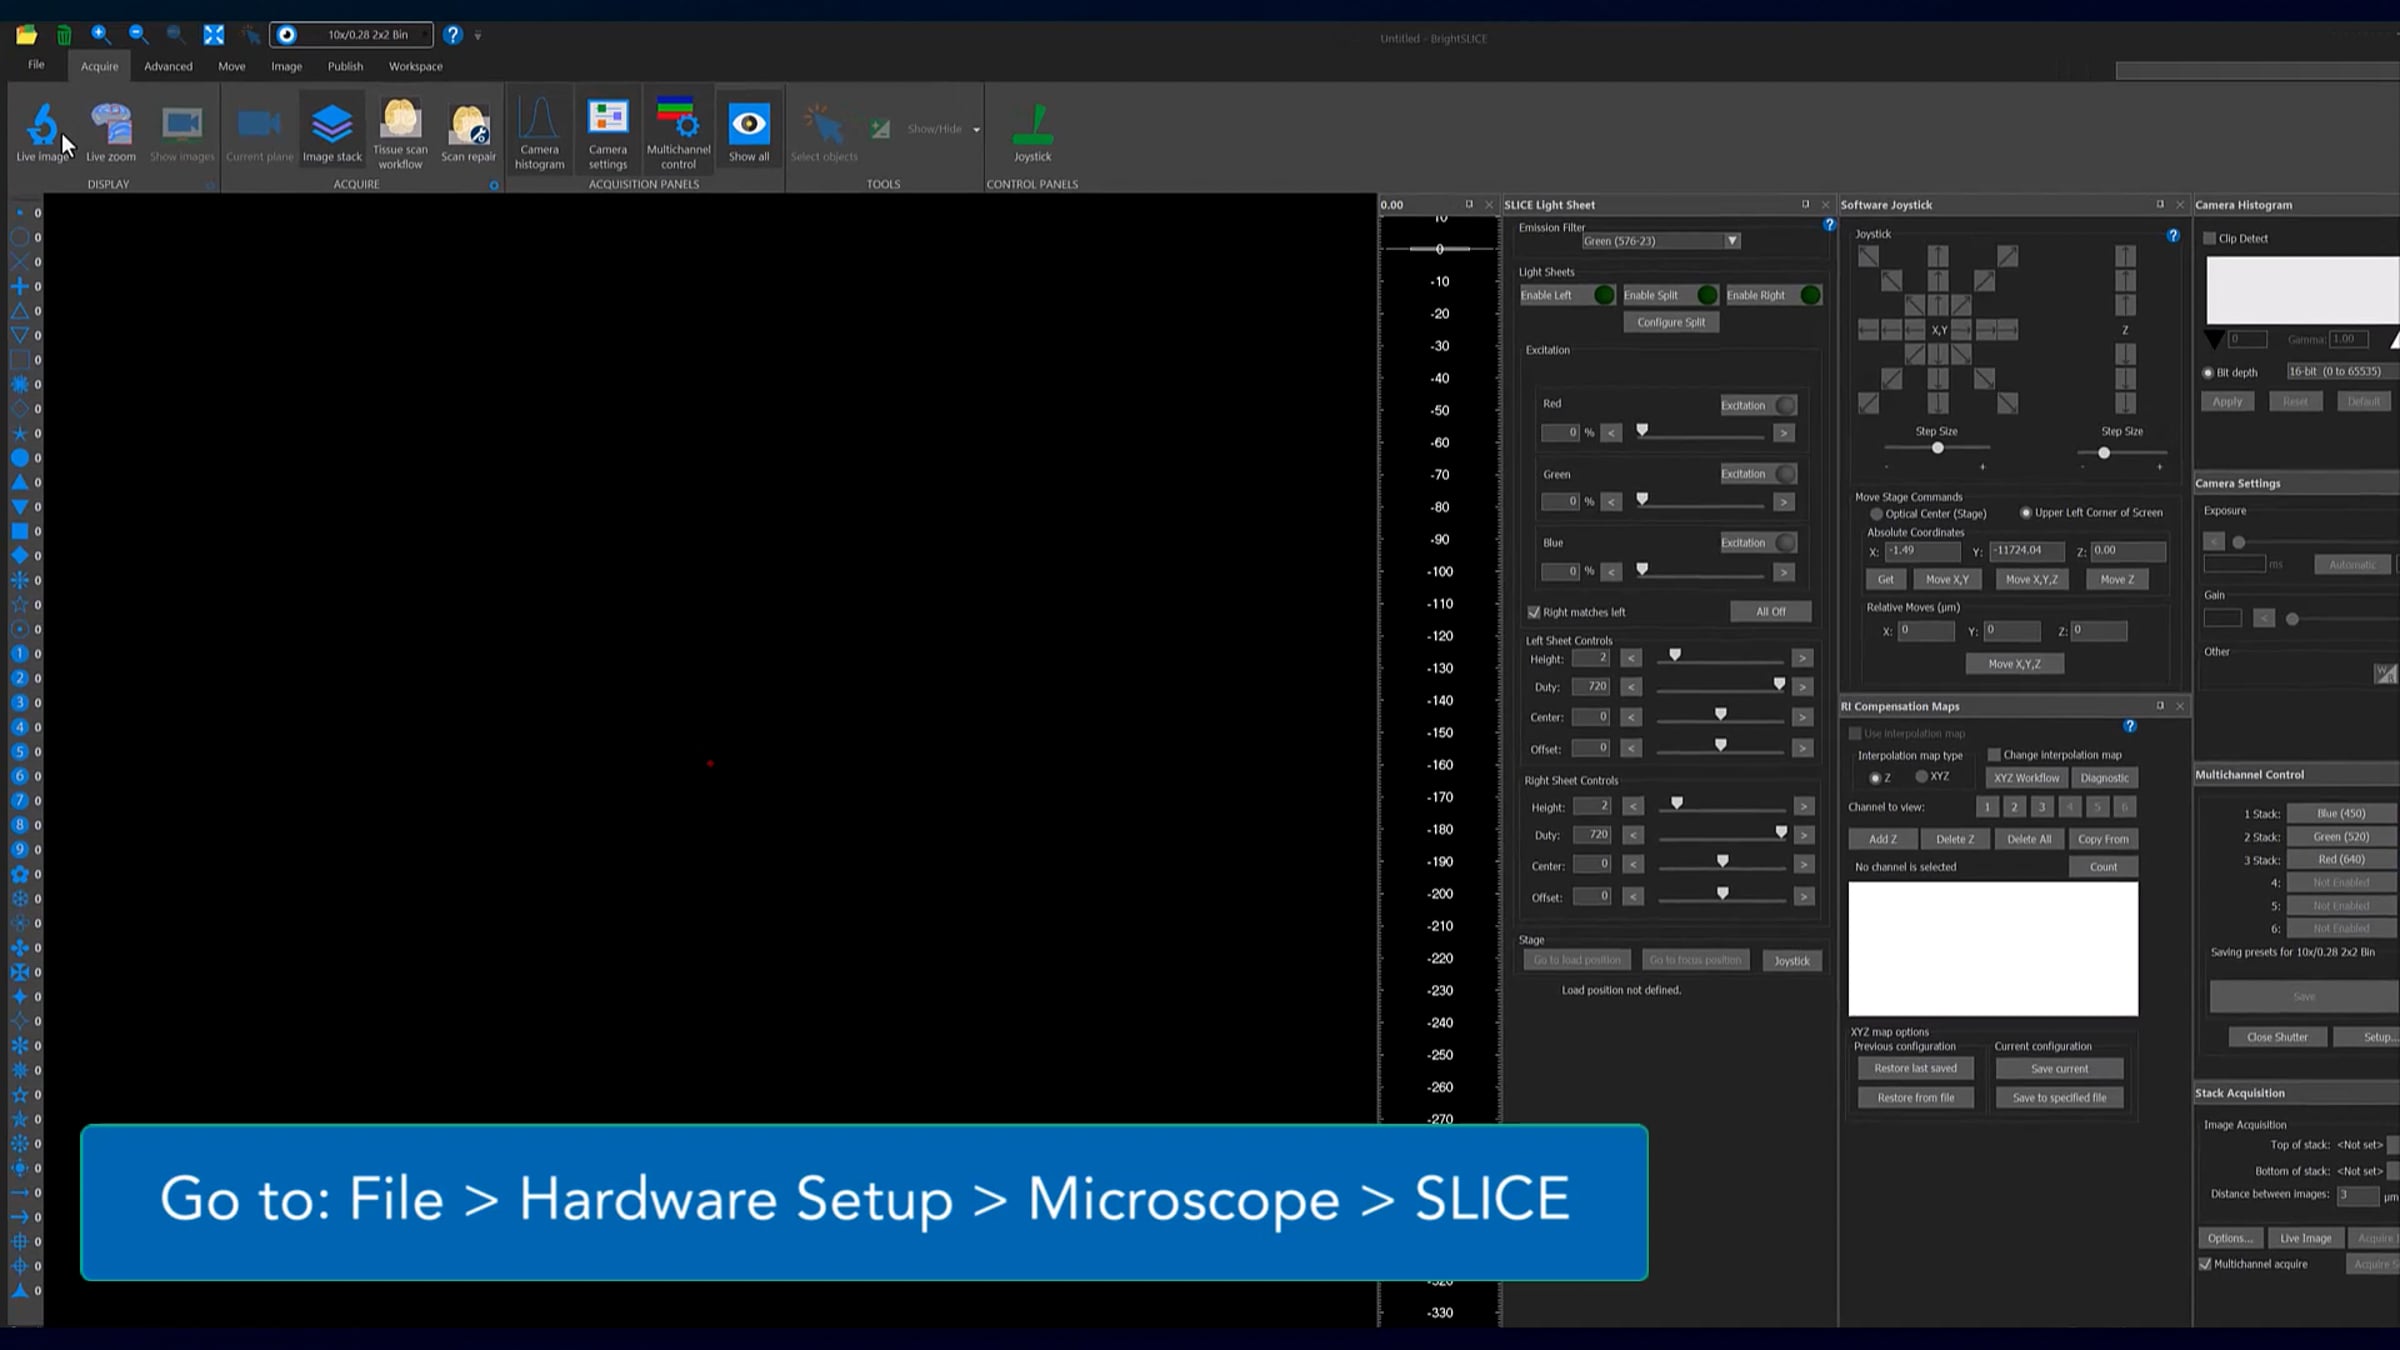Enable Clip Detect checkbox
Screen dimensions: 2400x1350
(2210, 238)
